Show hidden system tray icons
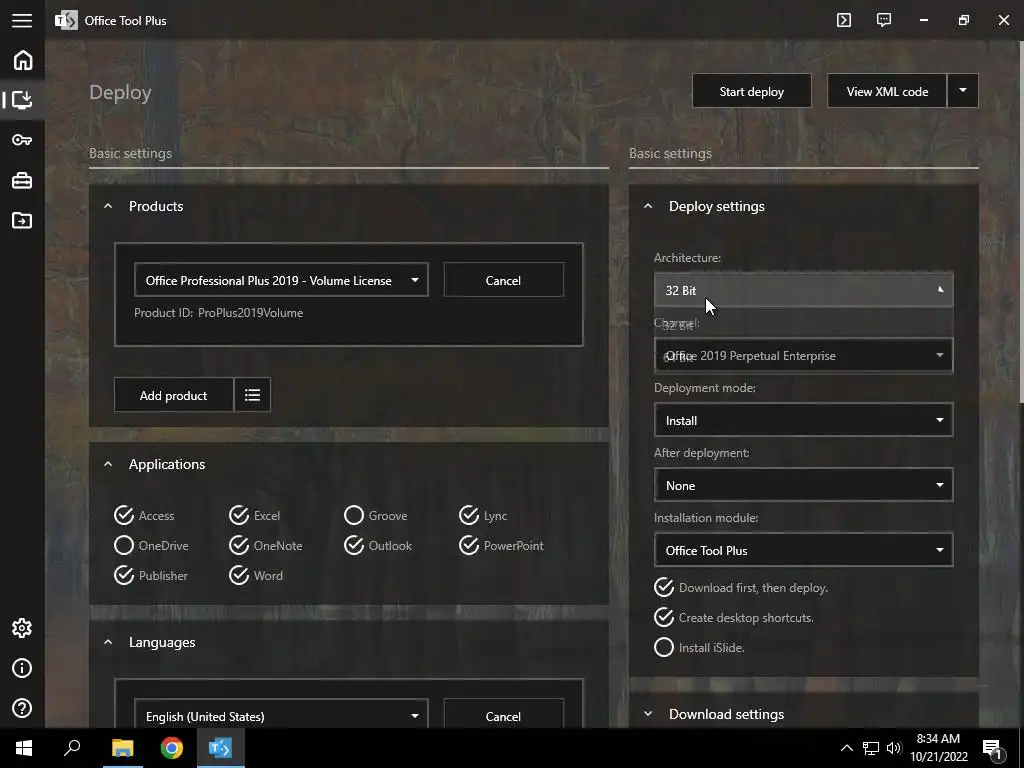The height and width of the screenshot is (768, 1024). (846, 748)
